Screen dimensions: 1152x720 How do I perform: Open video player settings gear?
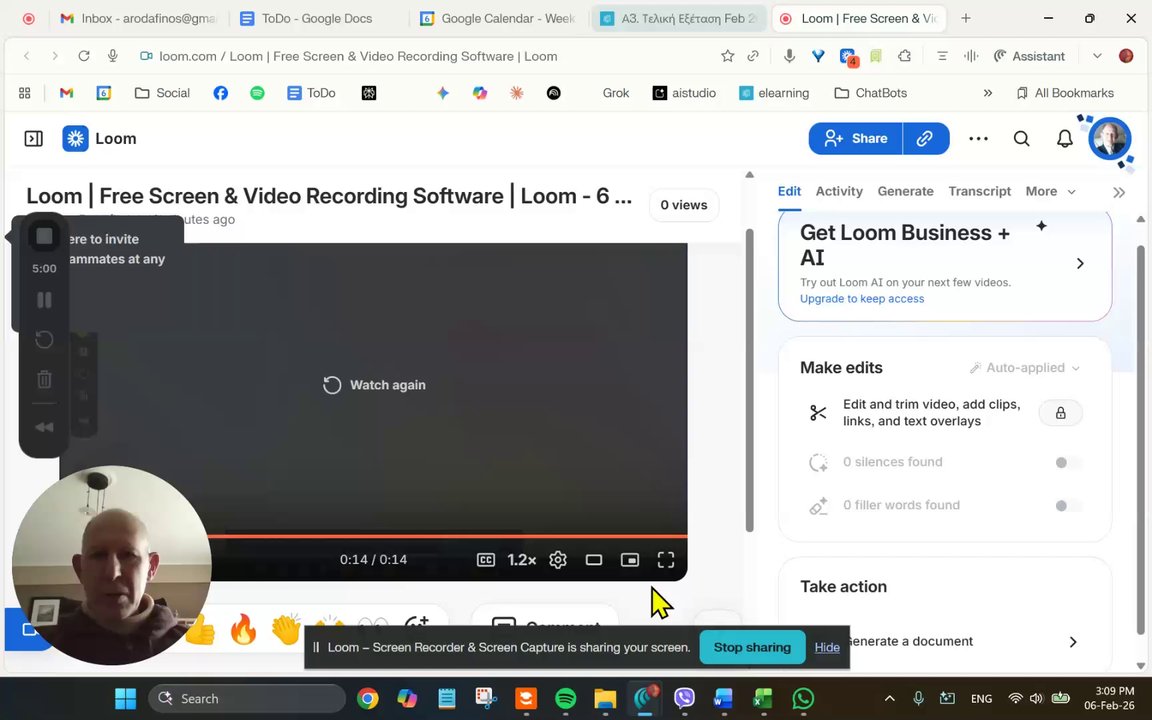click(x=558, y=560)
